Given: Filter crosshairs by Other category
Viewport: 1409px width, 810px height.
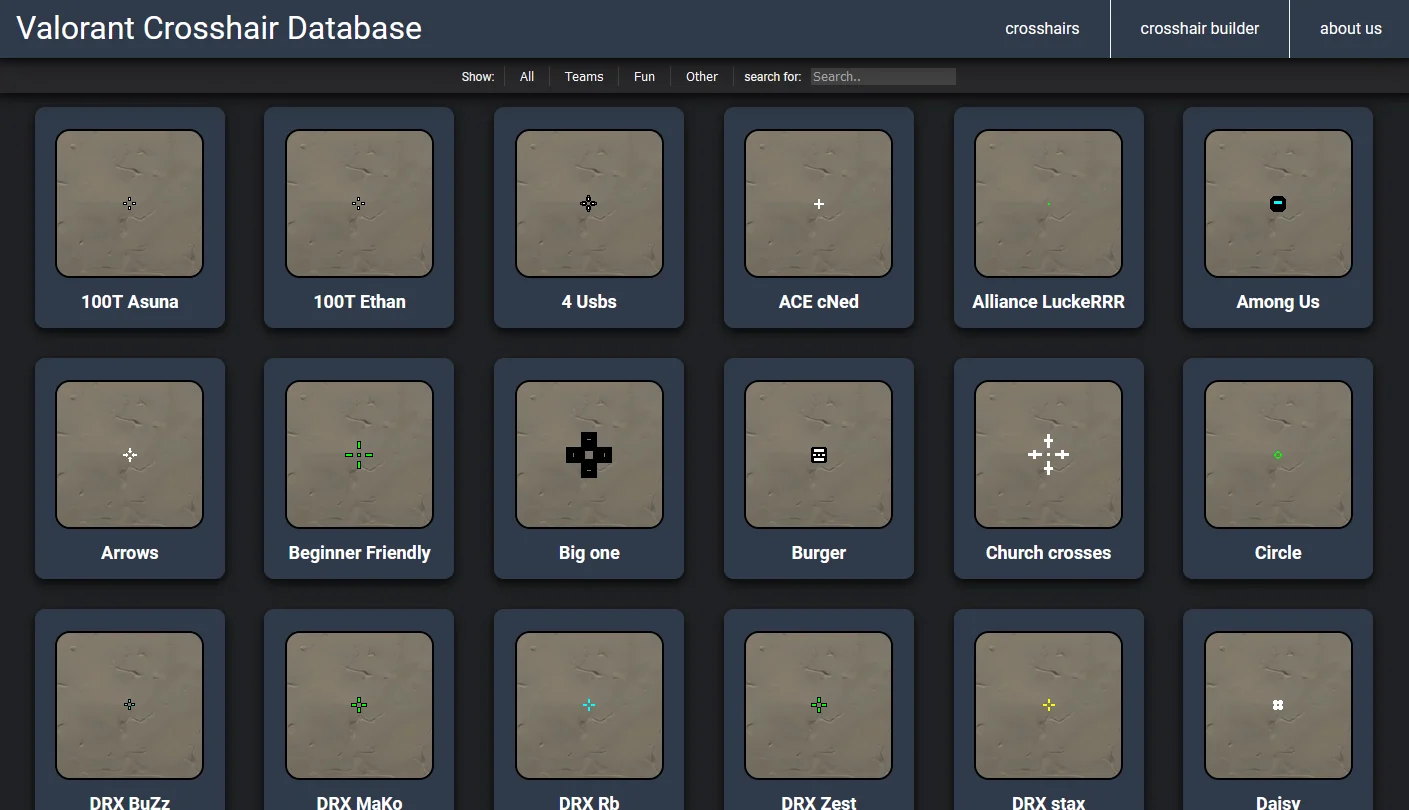Looking at the screenshot, I should tap(701, 76).
